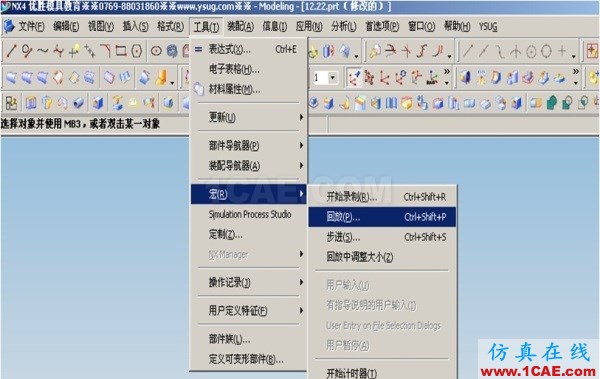Open the 首选项 menu
Image resolution: width=600 pixels, height=379 pixels.
(x=382, y=26)
